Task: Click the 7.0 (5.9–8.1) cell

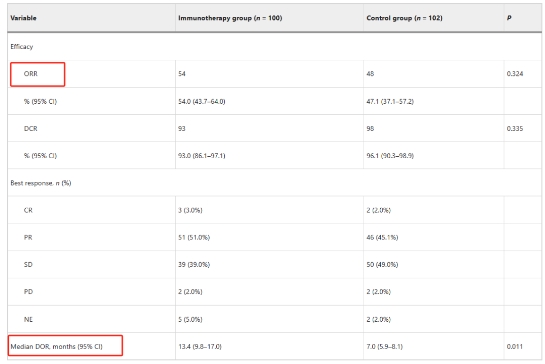Action: click(x=384, y=346)
